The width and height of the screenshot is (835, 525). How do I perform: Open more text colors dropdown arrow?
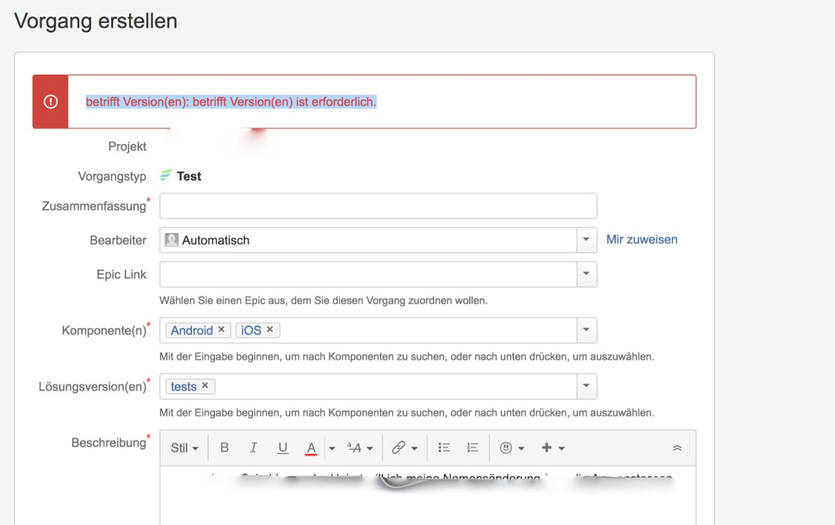pyautogui.click(x=332, y=448)
